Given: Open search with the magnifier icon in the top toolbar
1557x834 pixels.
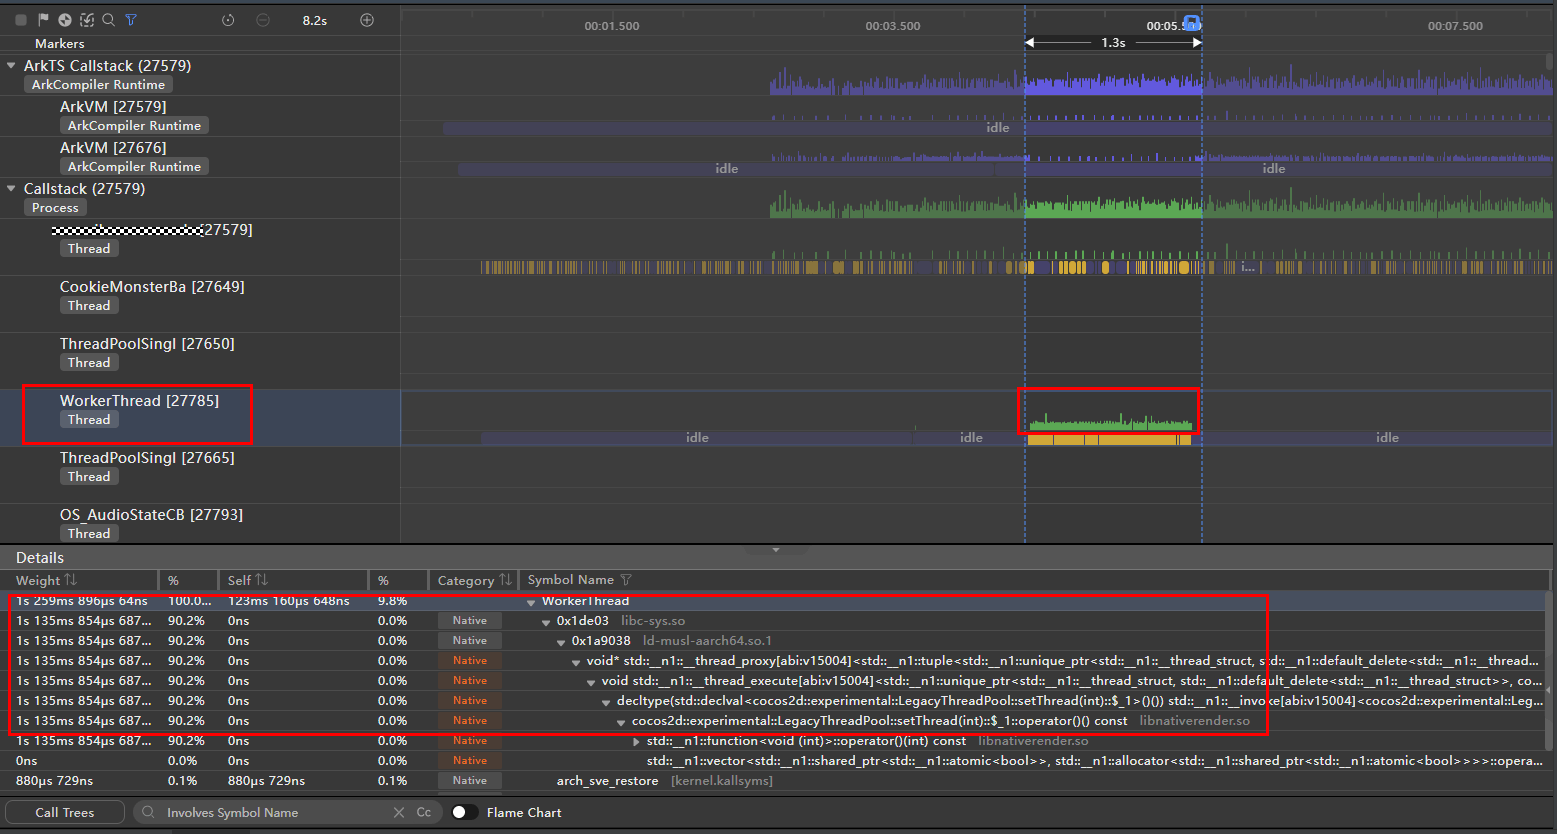Looking at the screenshot, I should 109,20.
